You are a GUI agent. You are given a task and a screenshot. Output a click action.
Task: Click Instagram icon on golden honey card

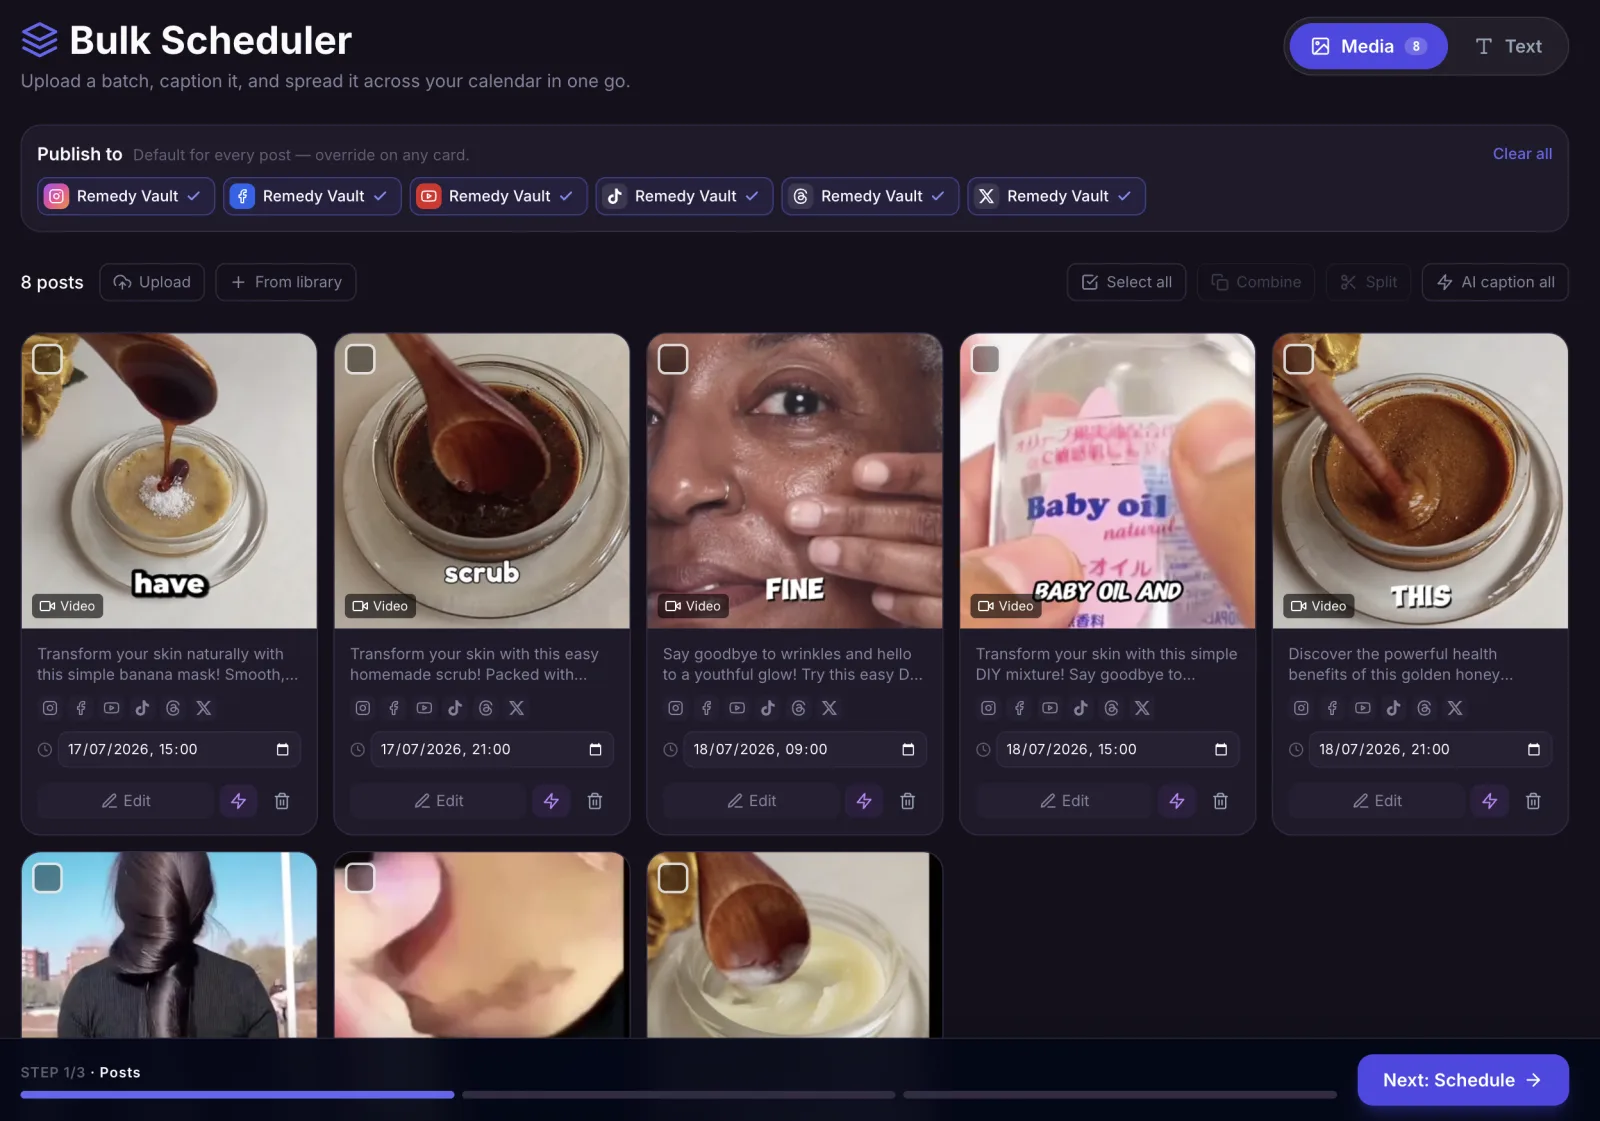[x=1301, y=708]
